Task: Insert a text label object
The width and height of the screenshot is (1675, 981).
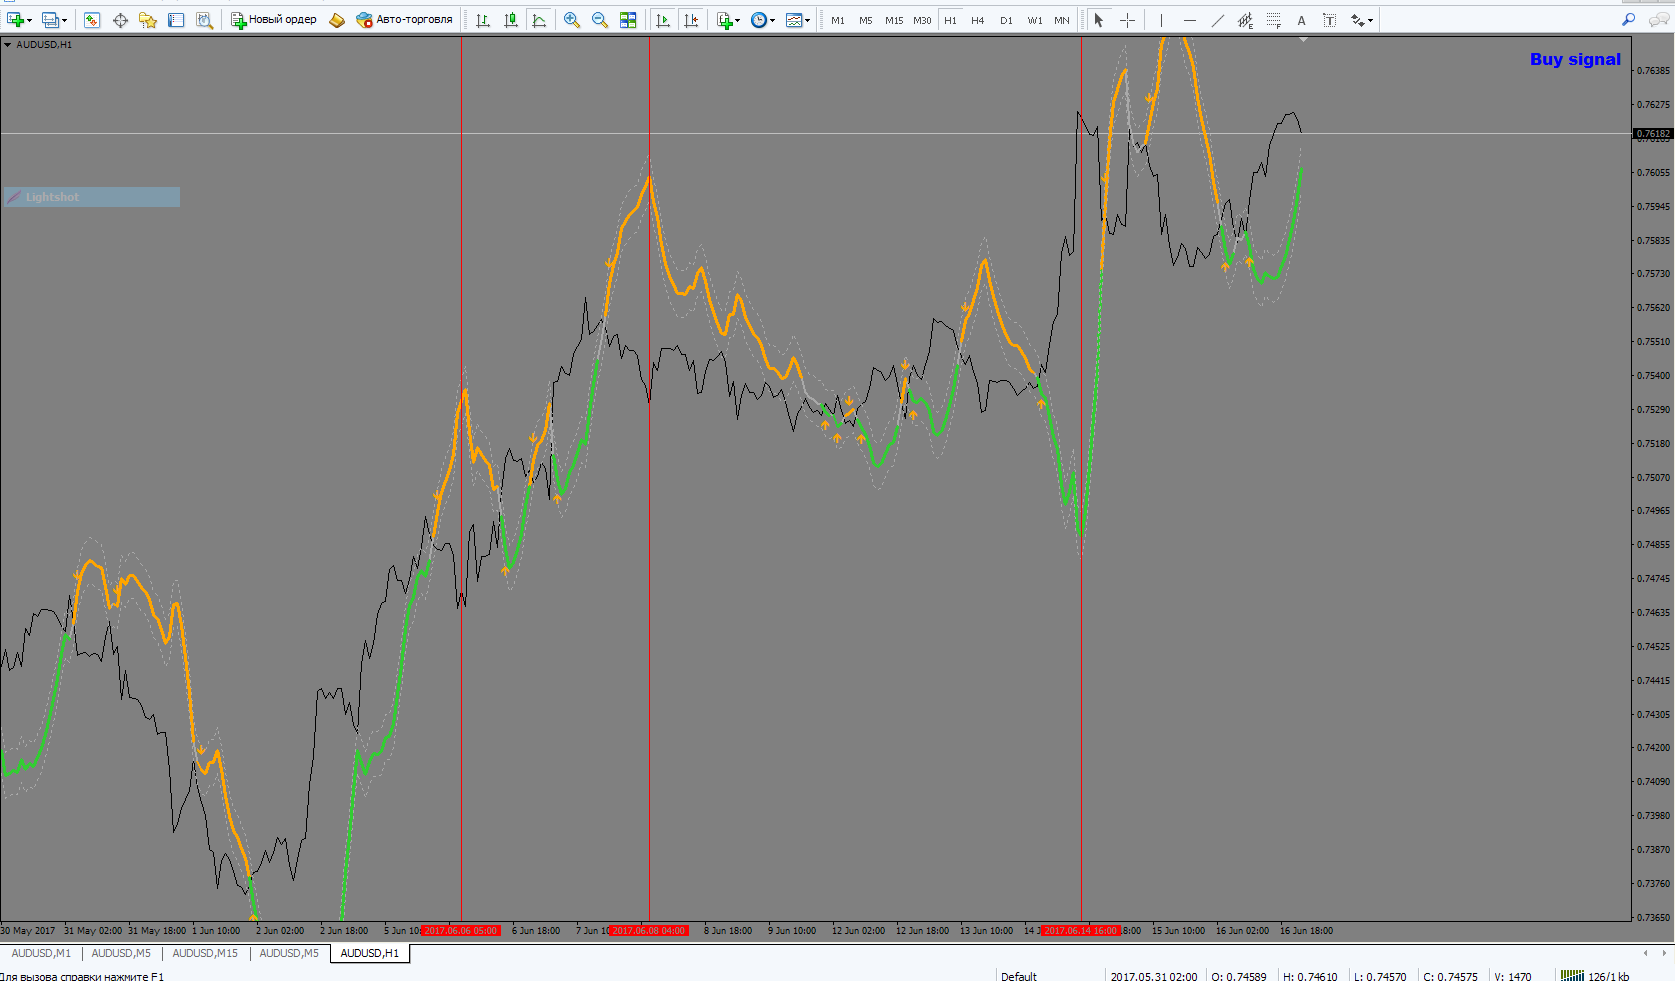Action: 1329,20
